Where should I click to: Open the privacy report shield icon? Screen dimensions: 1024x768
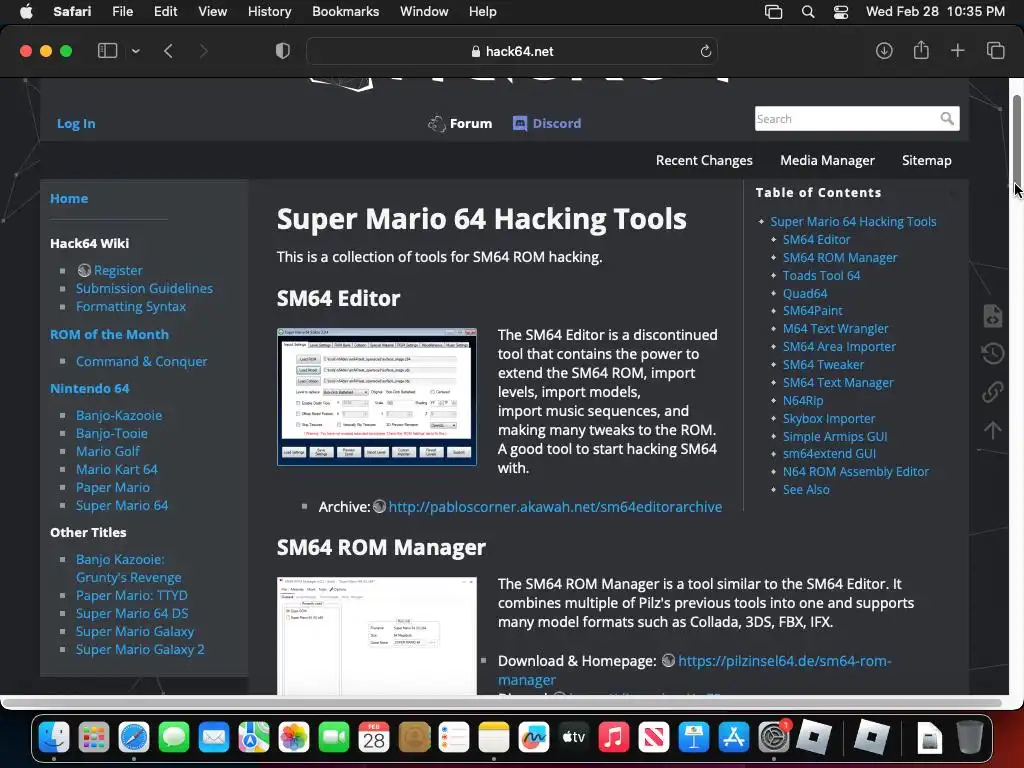pyautogui.click(x=283, y=51)
